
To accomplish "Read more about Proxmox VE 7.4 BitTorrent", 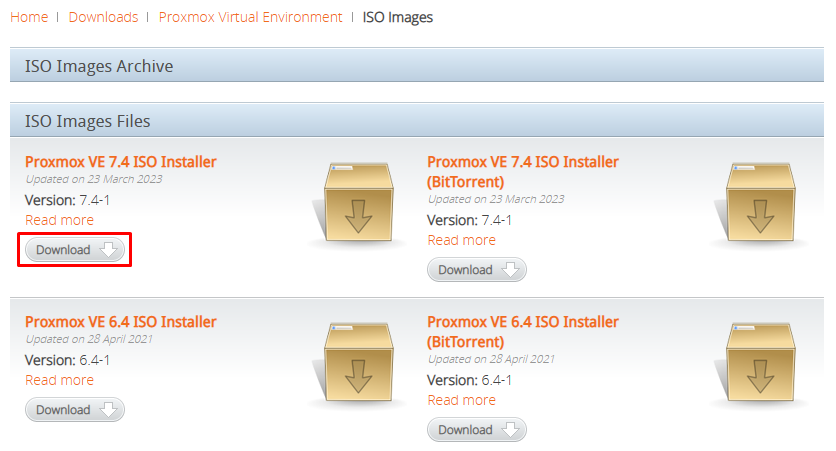I will click(x=461, y=240).
